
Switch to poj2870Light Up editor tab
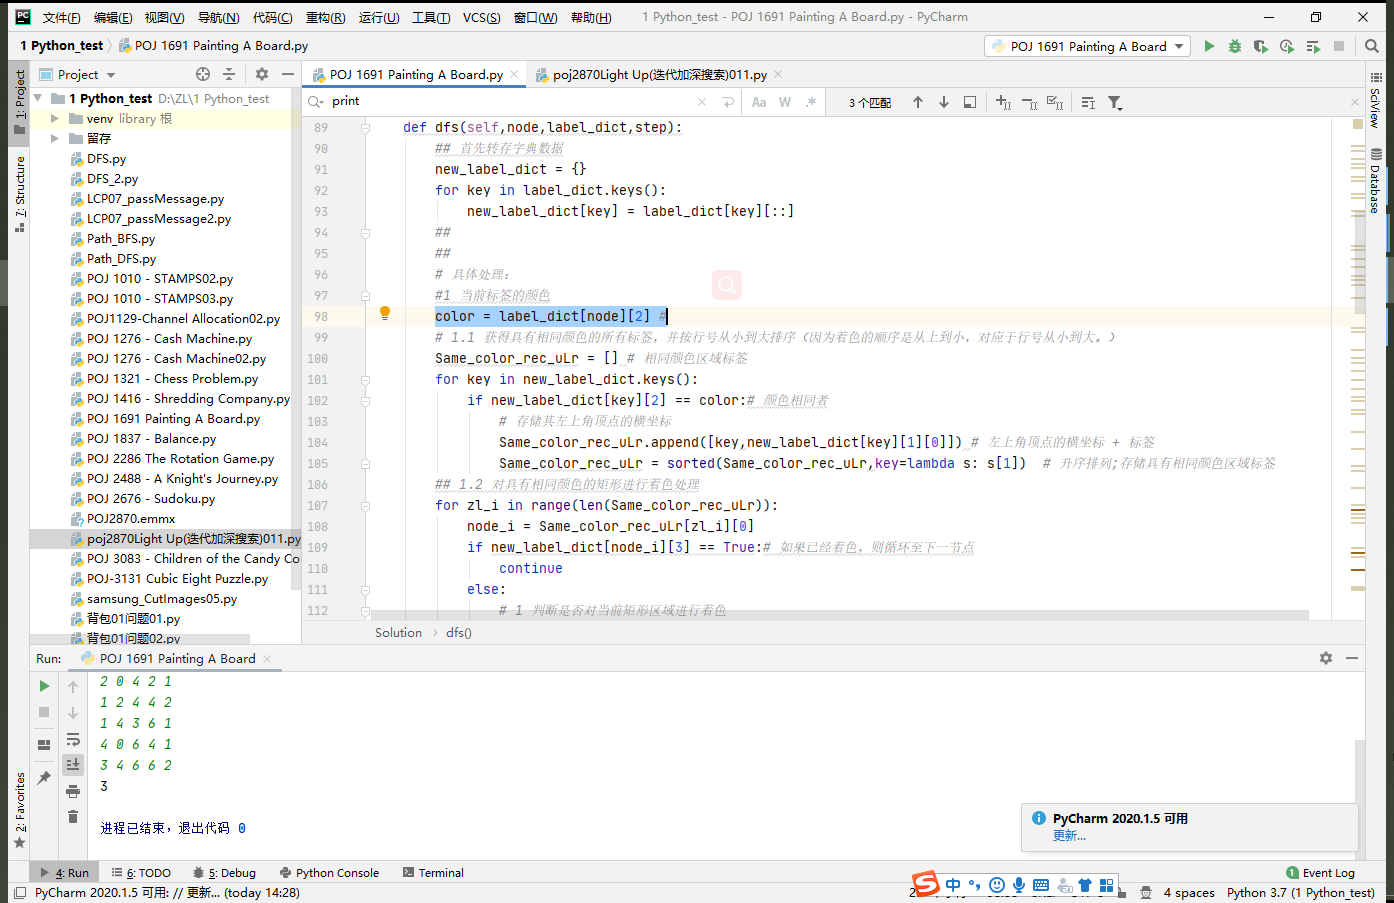click(x=660, y=74)
